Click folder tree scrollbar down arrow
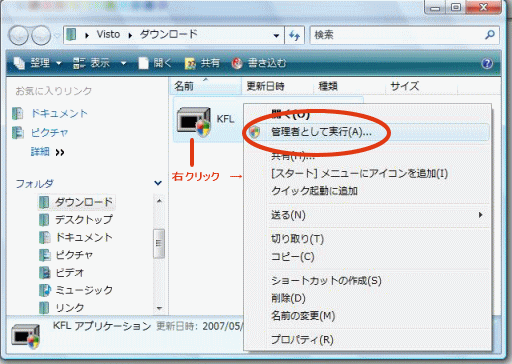This screenshot has height=364, width=512. coord(159,308)
